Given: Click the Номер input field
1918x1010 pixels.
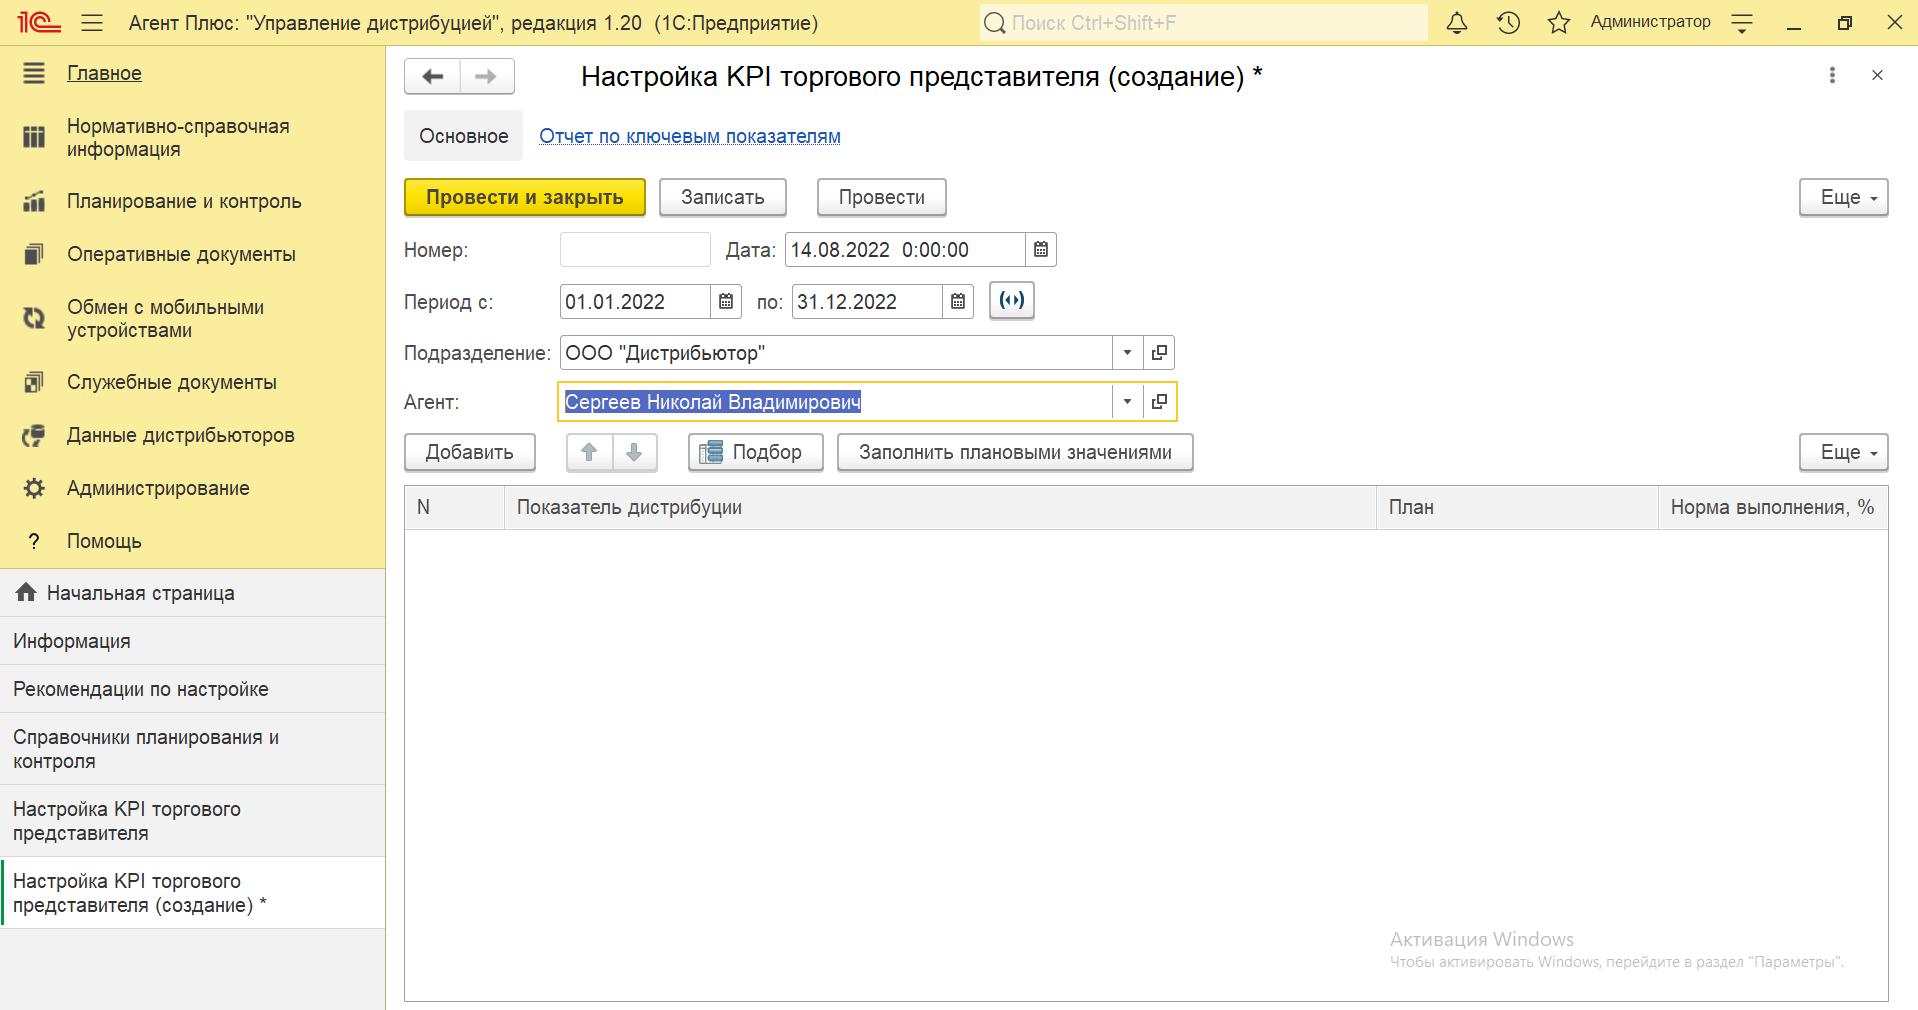Looking at the screenshot, I should point(635,250).
